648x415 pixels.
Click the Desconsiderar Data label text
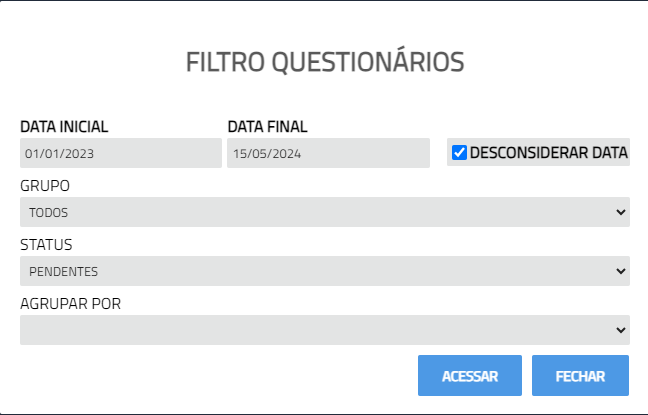548,153
